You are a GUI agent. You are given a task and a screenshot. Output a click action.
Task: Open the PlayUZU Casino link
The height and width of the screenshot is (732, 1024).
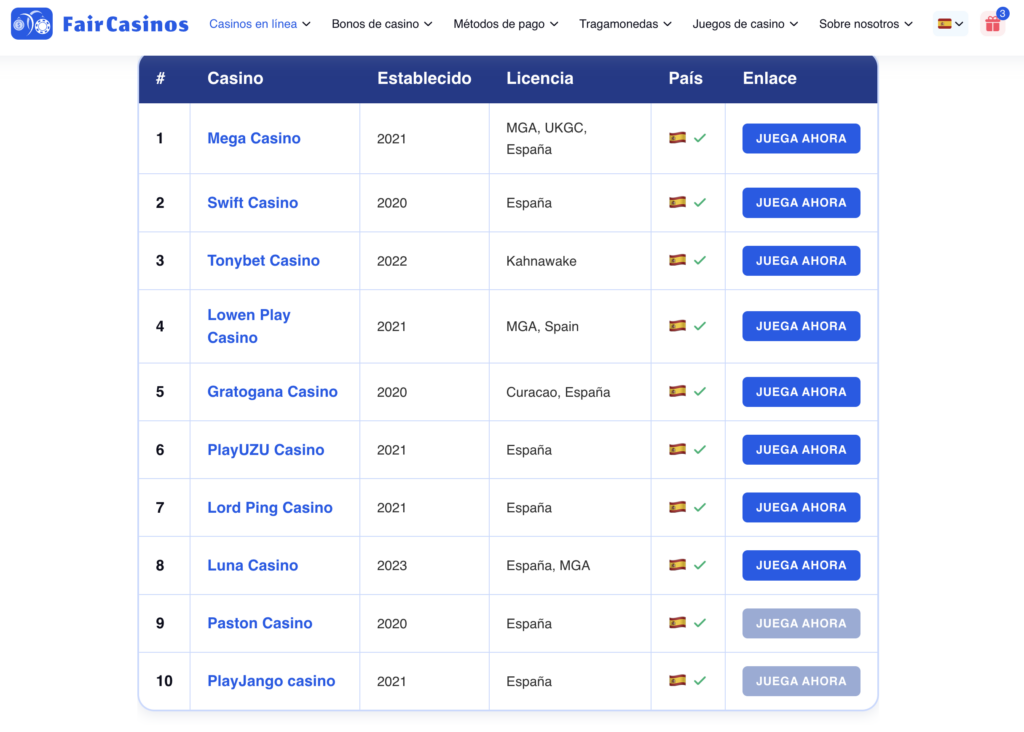pyautogui.click(x=266, y=450)
